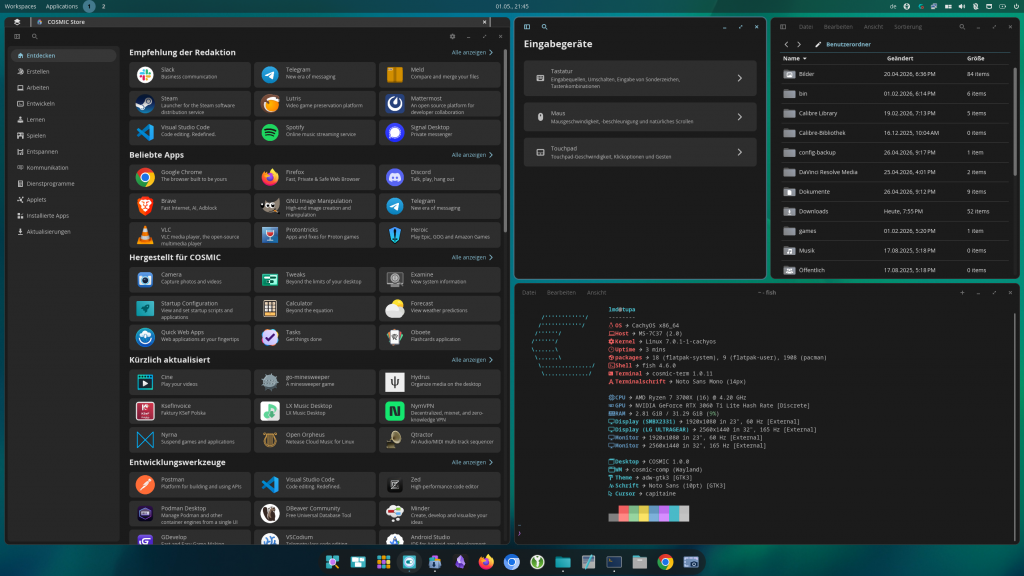1024x576 pixels.
Task: Launch Firefox from the dock
Action: click(486, 562)
